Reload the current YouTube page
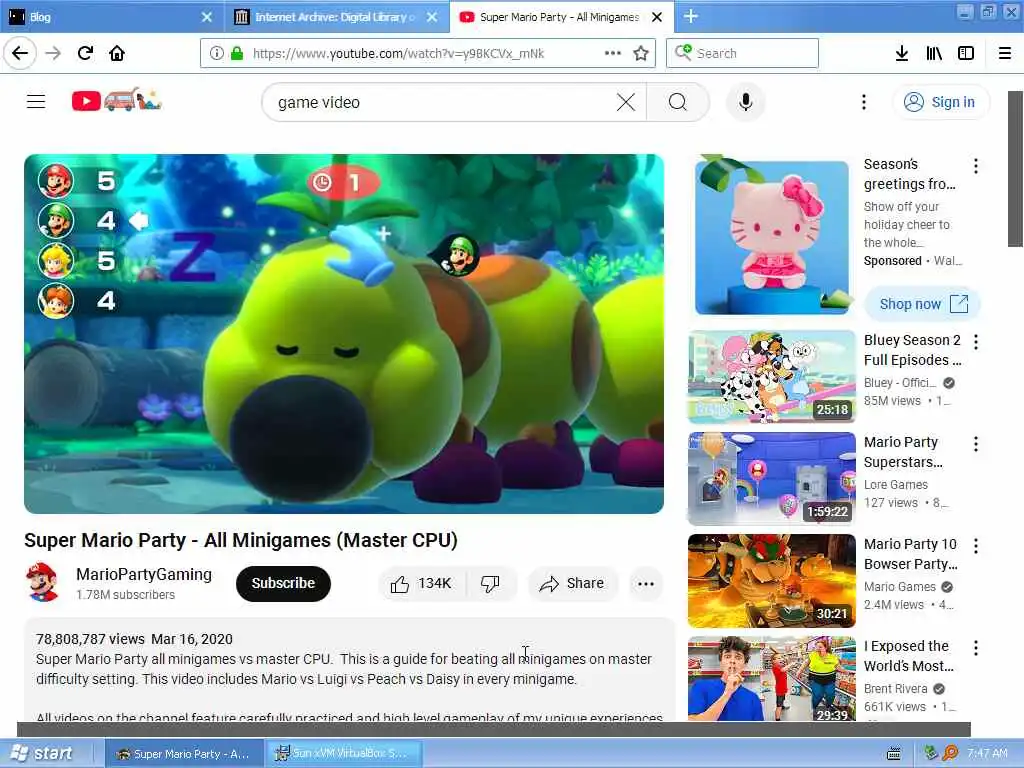1024x768 pixels. [x=85, y=53]
